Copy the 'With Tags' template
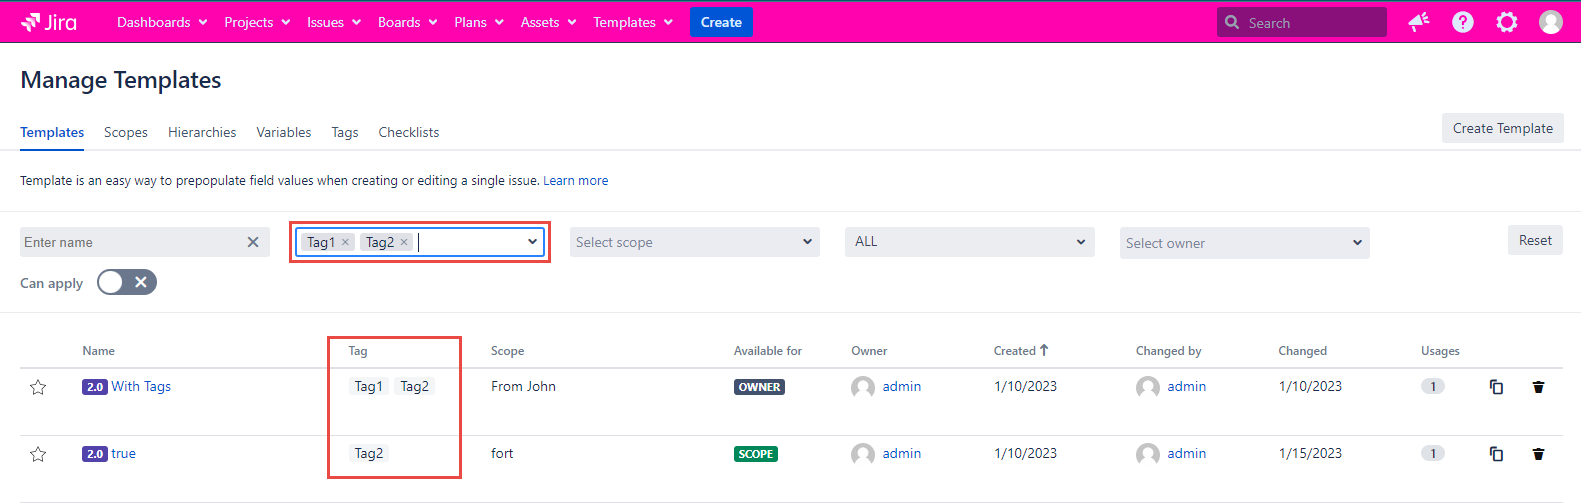This screenshot has width=1581, height=503. tap(1496, 387)
